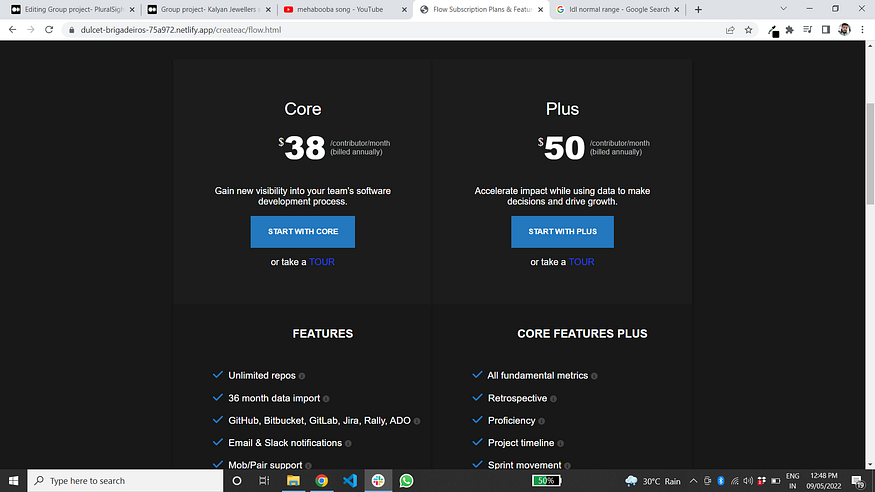Open Visual Studio Code from taskbar

point(350,480)
